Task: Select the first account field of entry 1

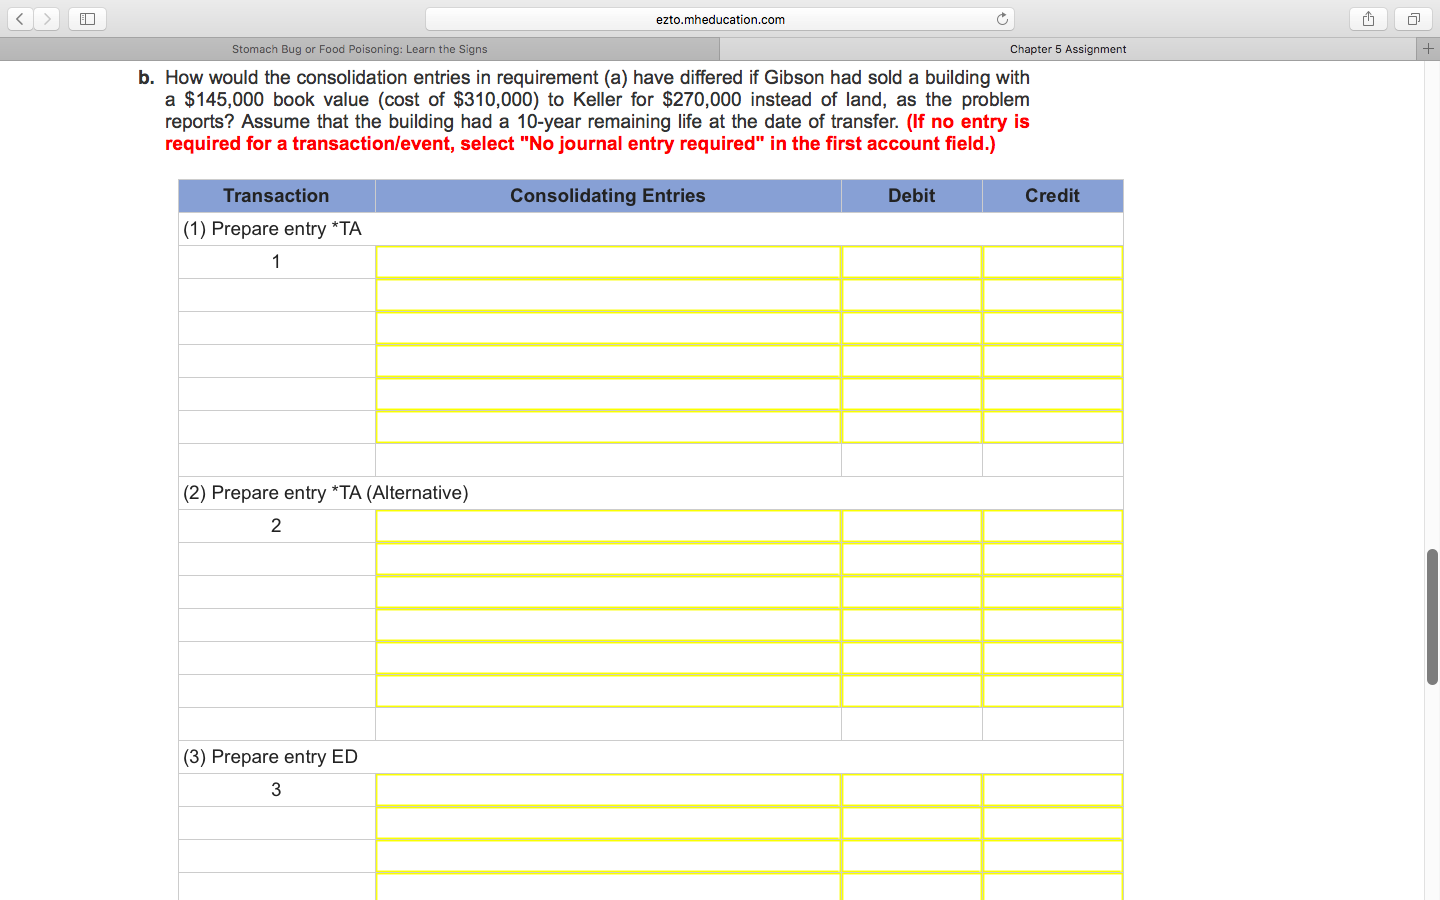Action: click(608, 262)
